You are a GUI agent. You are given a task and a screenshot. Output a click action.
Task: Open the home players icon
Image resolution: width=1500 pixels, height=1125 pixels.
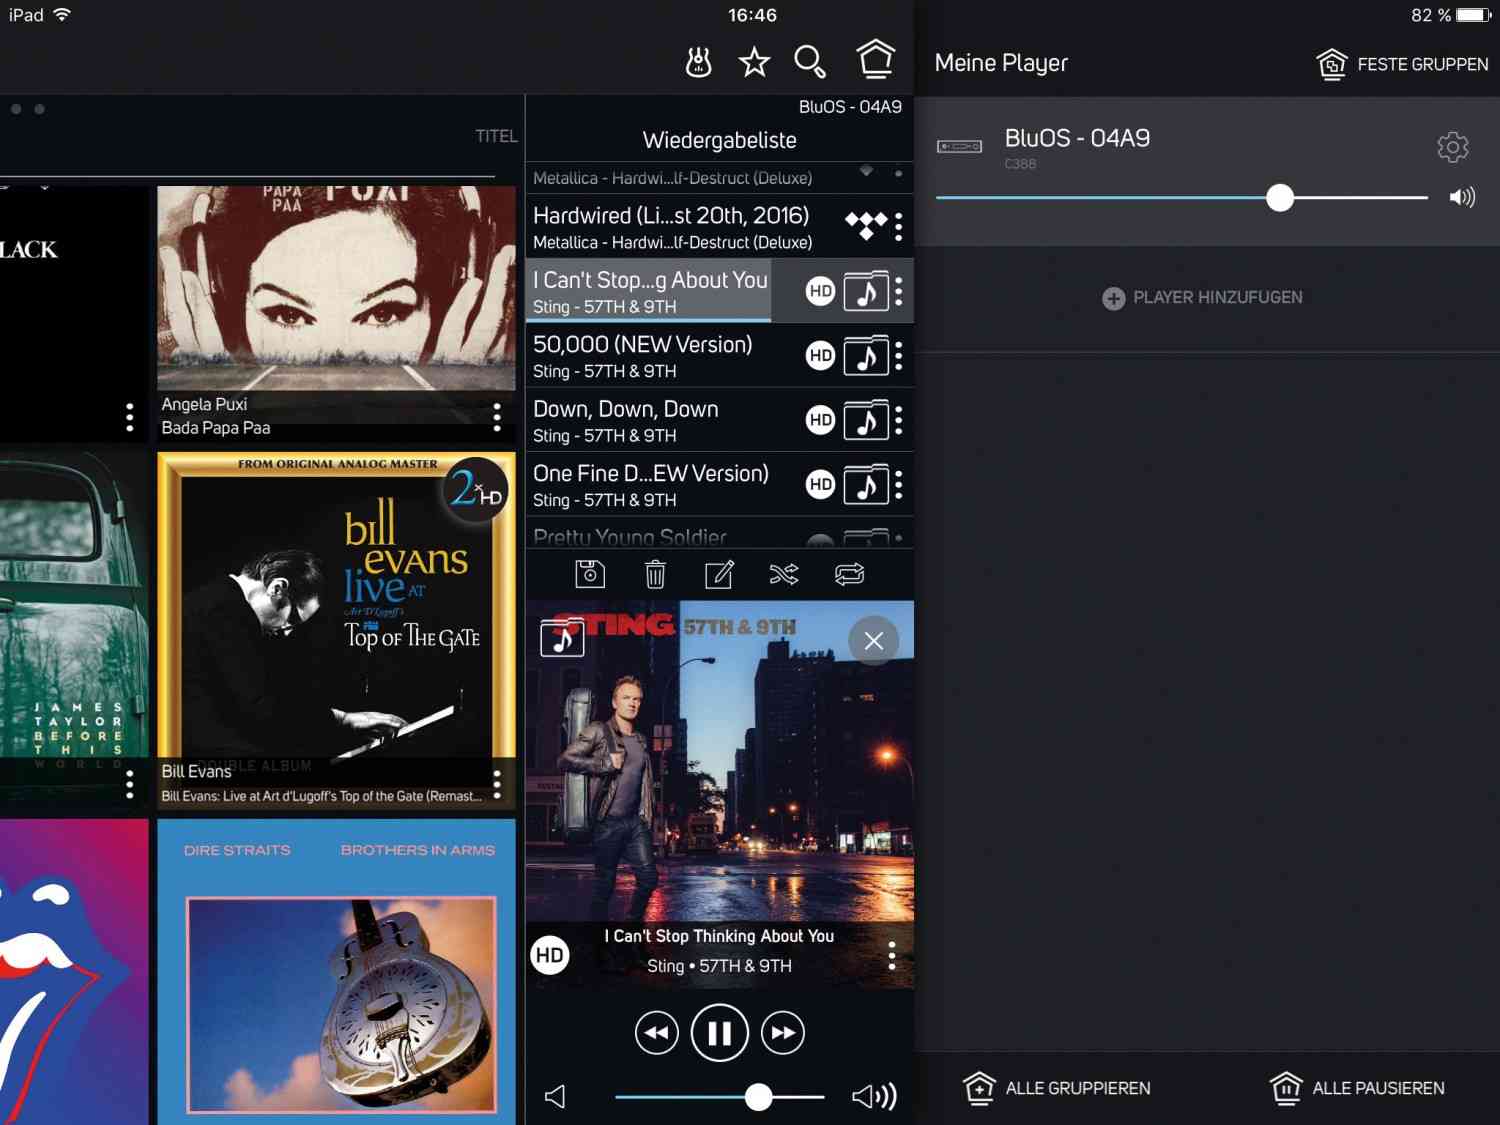click(x=875, y=59)
